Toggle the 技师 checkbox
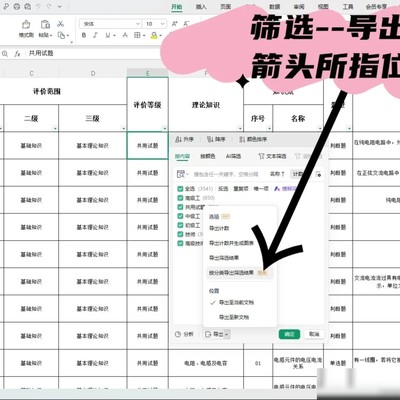This screenshot has width=400, height=400. coord(180,234)
